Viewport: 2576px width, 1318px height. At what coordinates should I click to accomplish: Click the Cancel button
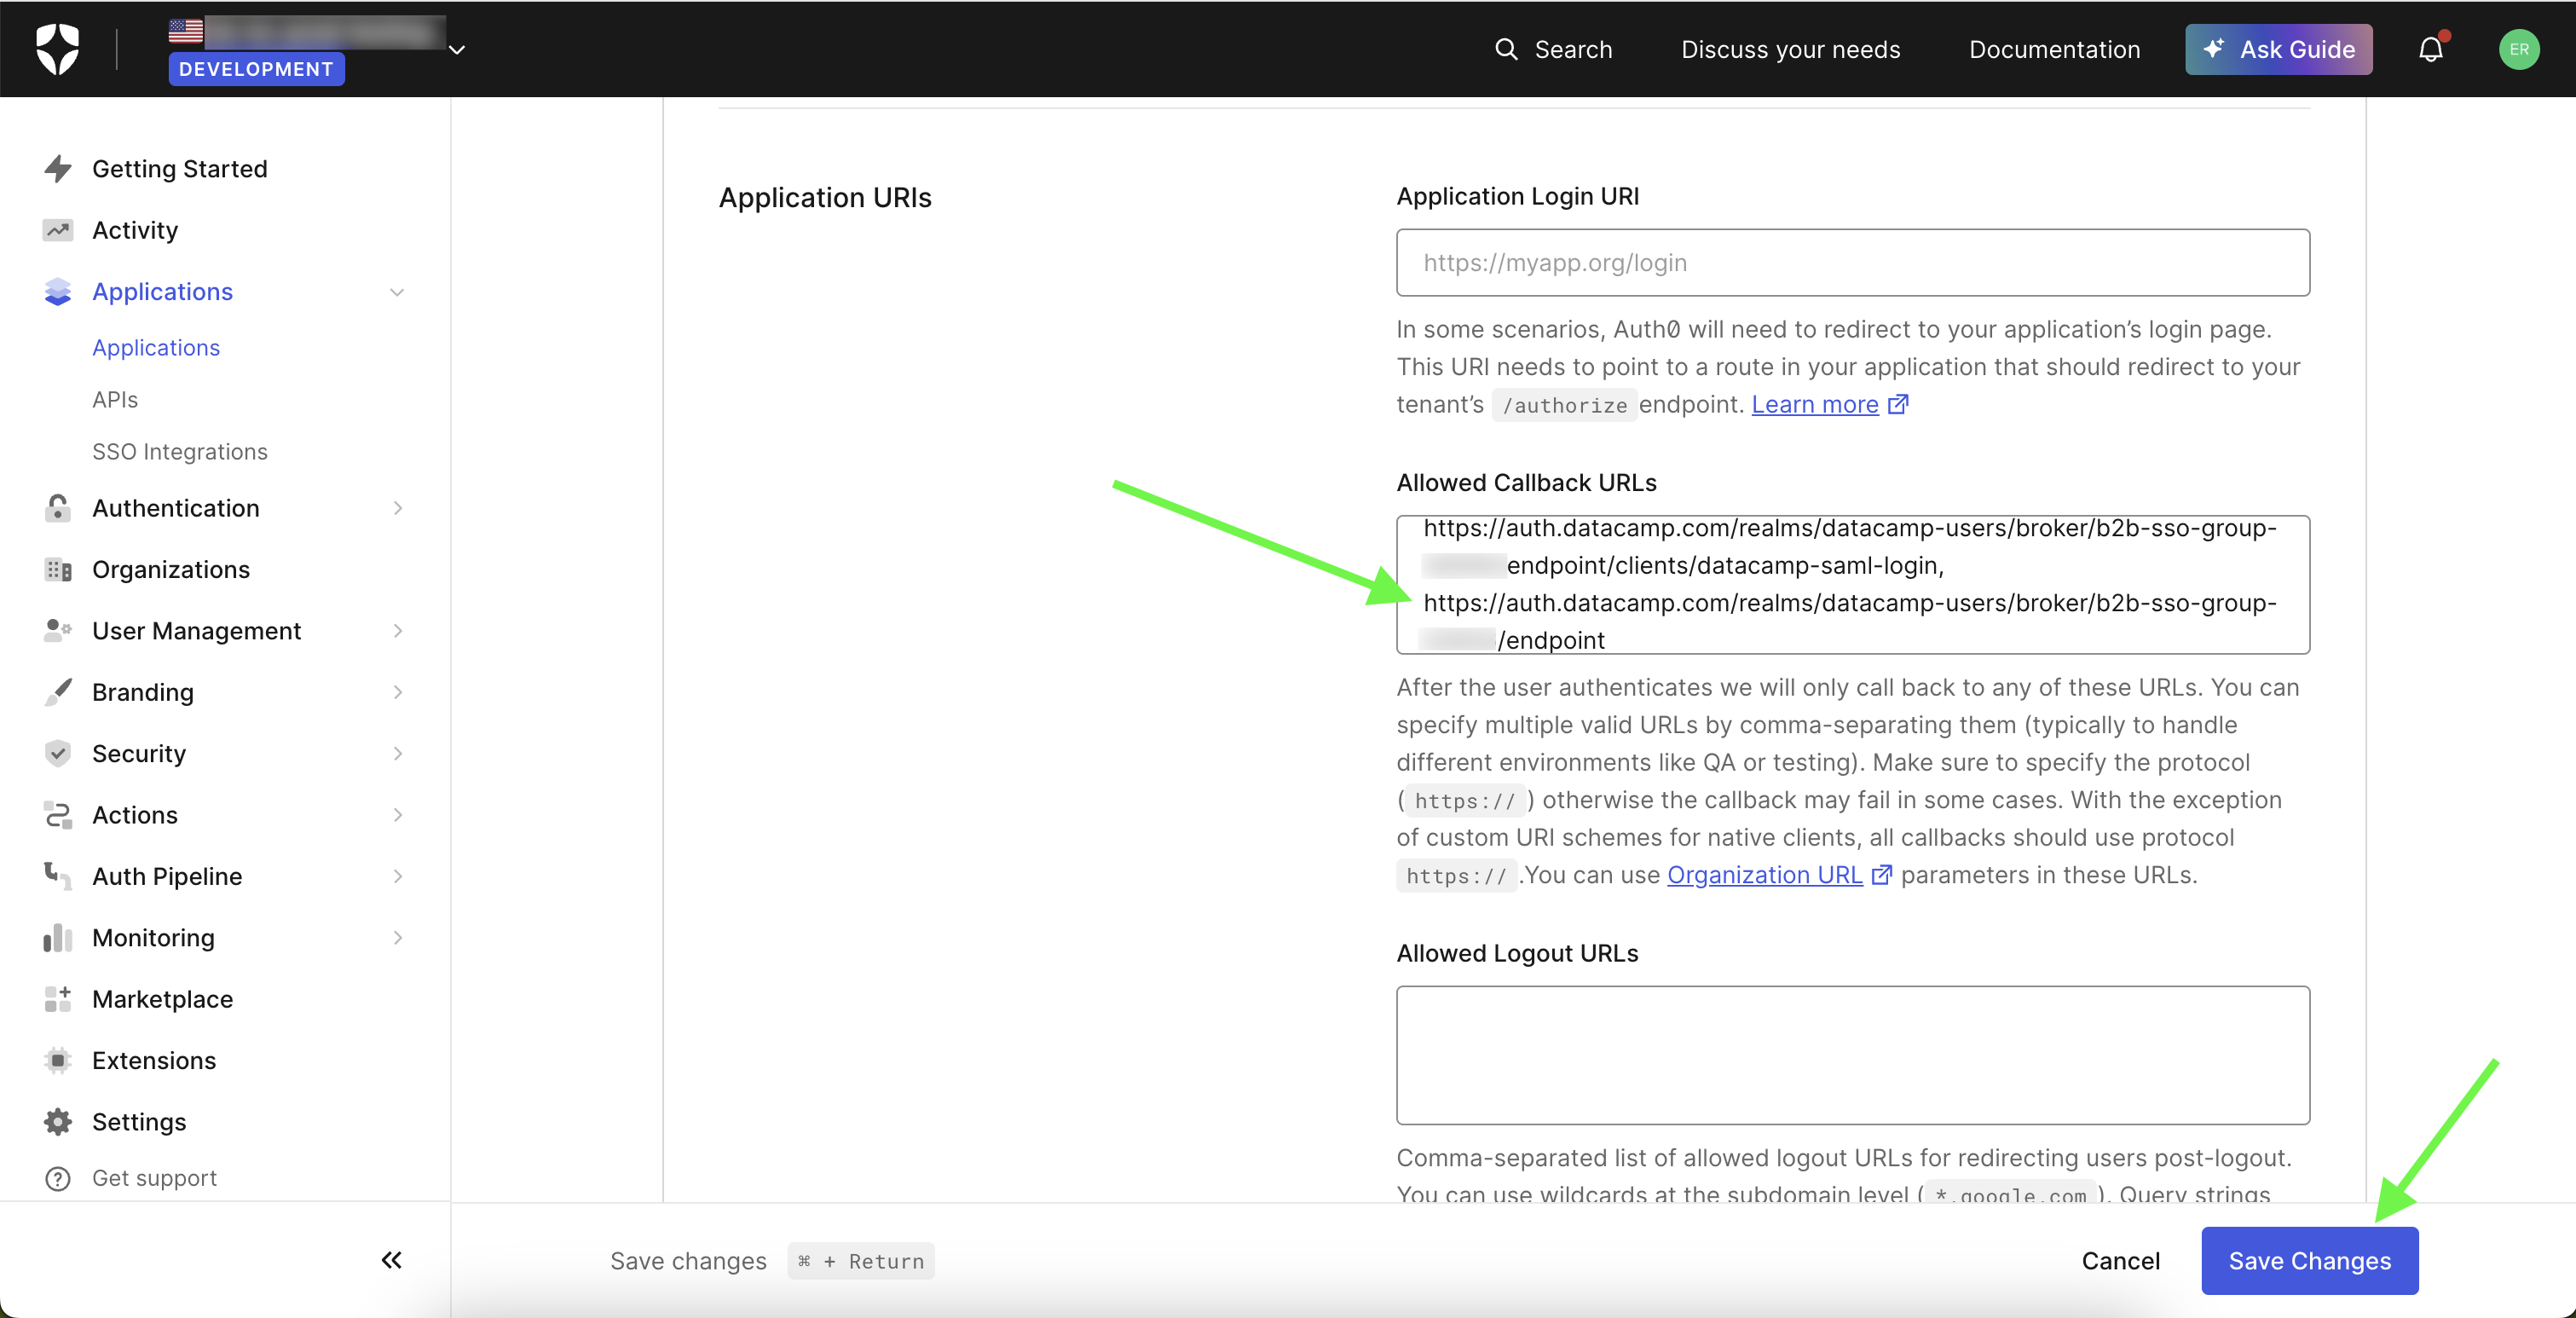(x=2120, y=1261)
